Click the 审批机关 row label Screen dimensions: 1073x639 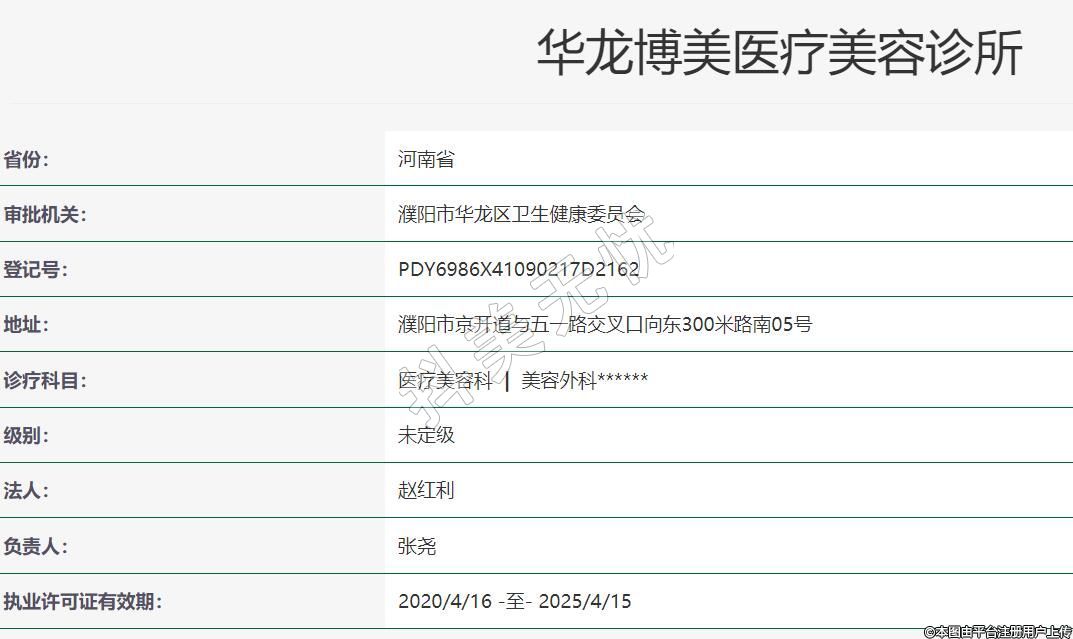click(45, 214)
